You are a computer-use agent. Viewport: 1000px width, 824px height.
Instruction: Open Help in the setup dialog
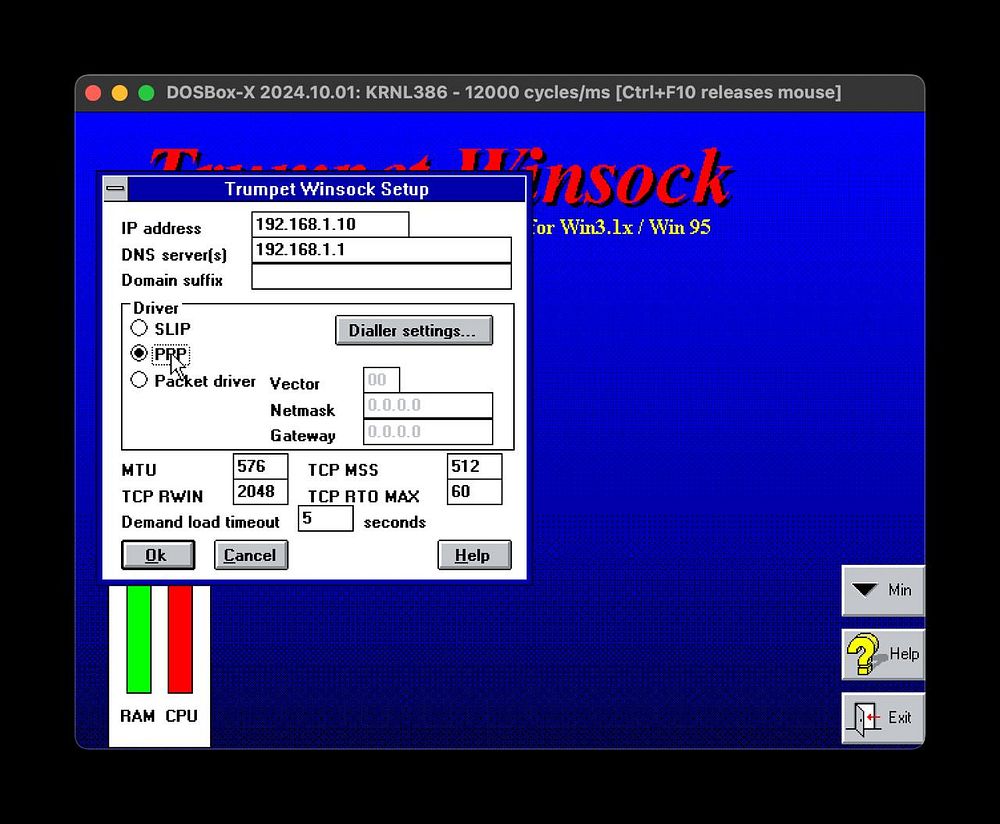click(474, 555)
